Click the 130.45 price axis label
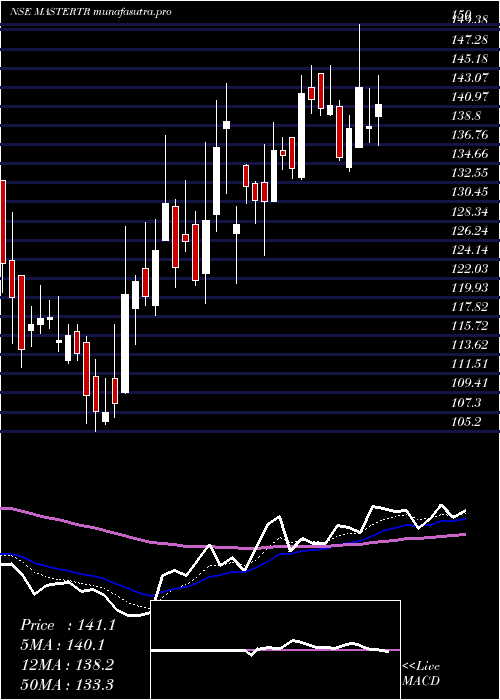The width and height of the screenshot is (500, 700). pos(471,192)
